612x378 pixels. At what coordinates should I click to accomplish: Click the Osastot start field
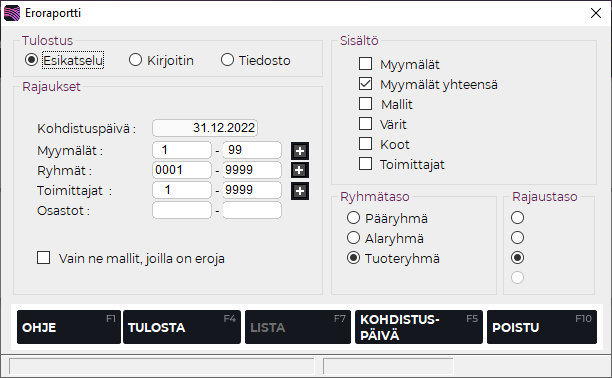[x=182, y=210]
